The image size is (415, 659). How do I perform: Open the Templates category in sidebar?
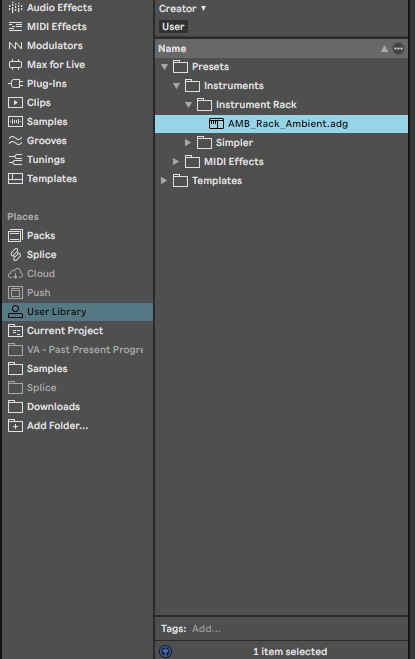(52, 179)
